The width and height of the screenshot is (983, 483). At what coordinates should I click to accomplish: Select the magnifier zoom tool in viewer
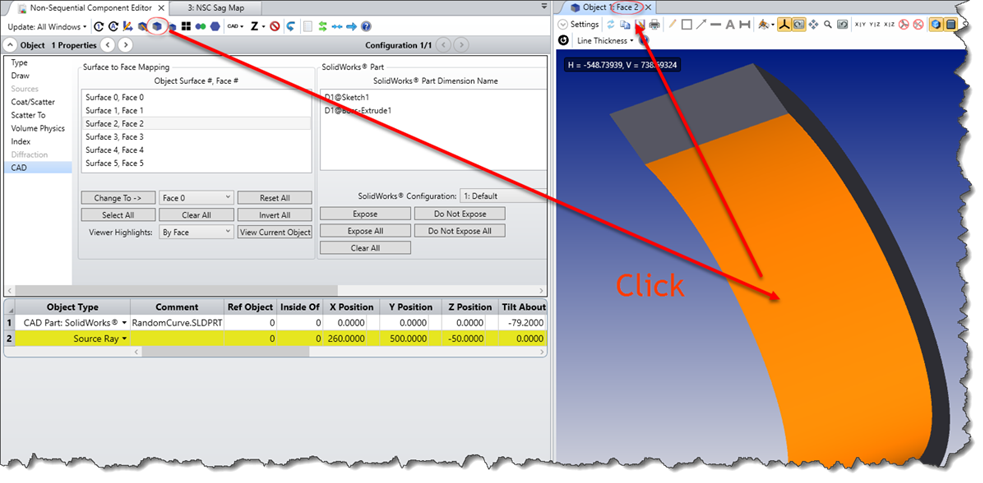[828, 24]
